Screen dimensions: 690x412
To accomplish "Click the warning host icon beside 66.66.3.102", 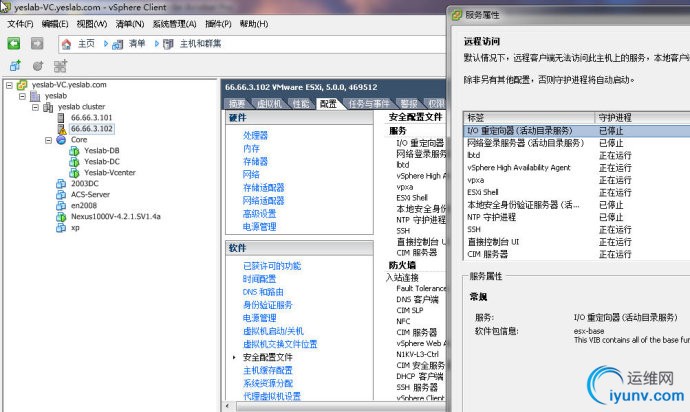I will [62, 129].
